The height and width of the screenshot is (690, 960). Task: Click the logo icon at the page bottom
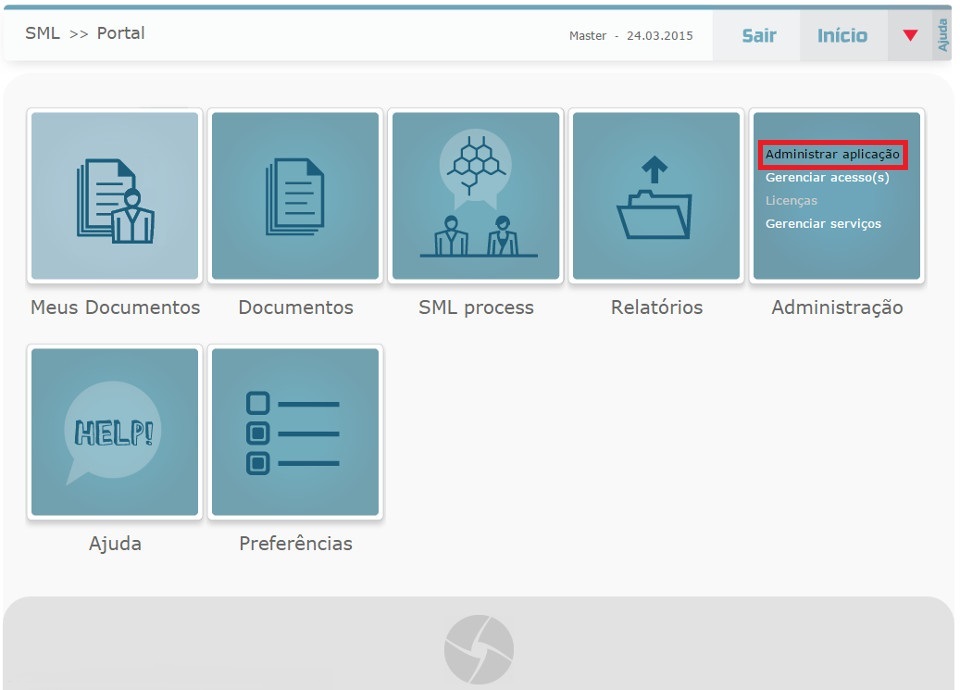coord(479,648)
